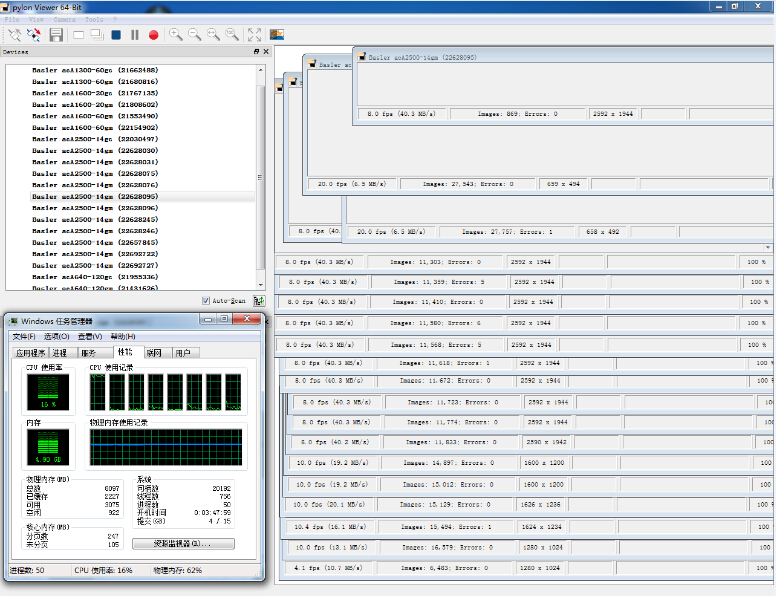Click status text 'Images: 11,303; Errors: 0'

click(435, 262)
